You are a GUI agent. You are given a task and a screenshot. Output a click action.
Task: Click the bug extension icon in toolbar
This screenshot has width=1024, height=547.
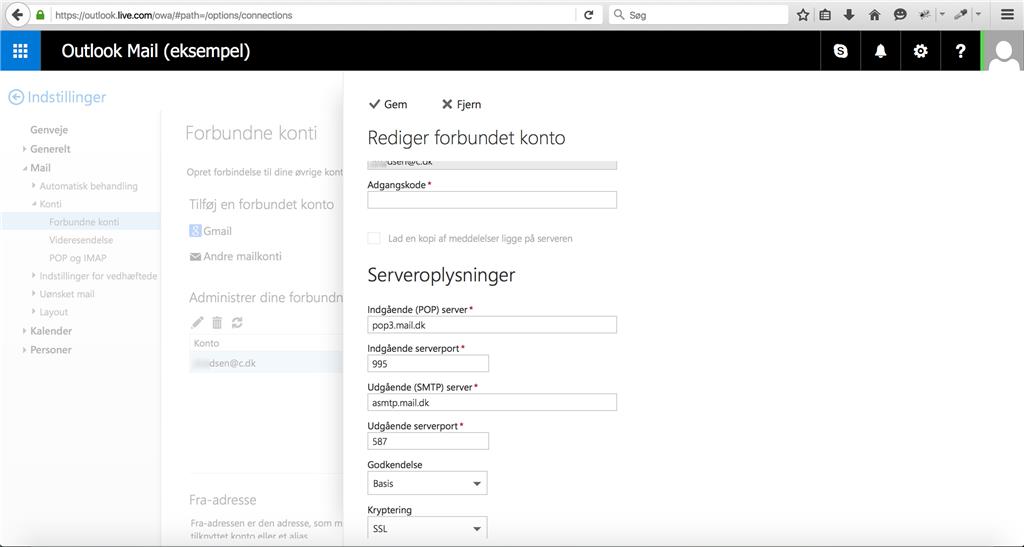click(925, 14)
